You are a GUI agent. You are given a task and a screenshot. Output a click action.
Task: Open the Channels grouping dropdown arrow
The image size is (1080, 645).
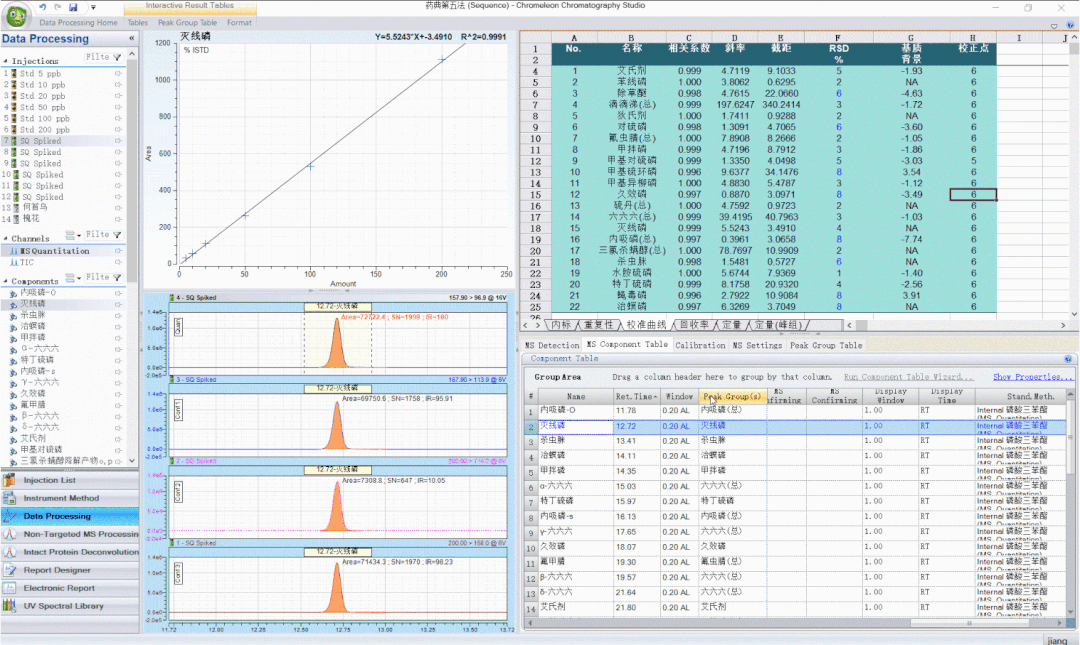pos(79,235)
